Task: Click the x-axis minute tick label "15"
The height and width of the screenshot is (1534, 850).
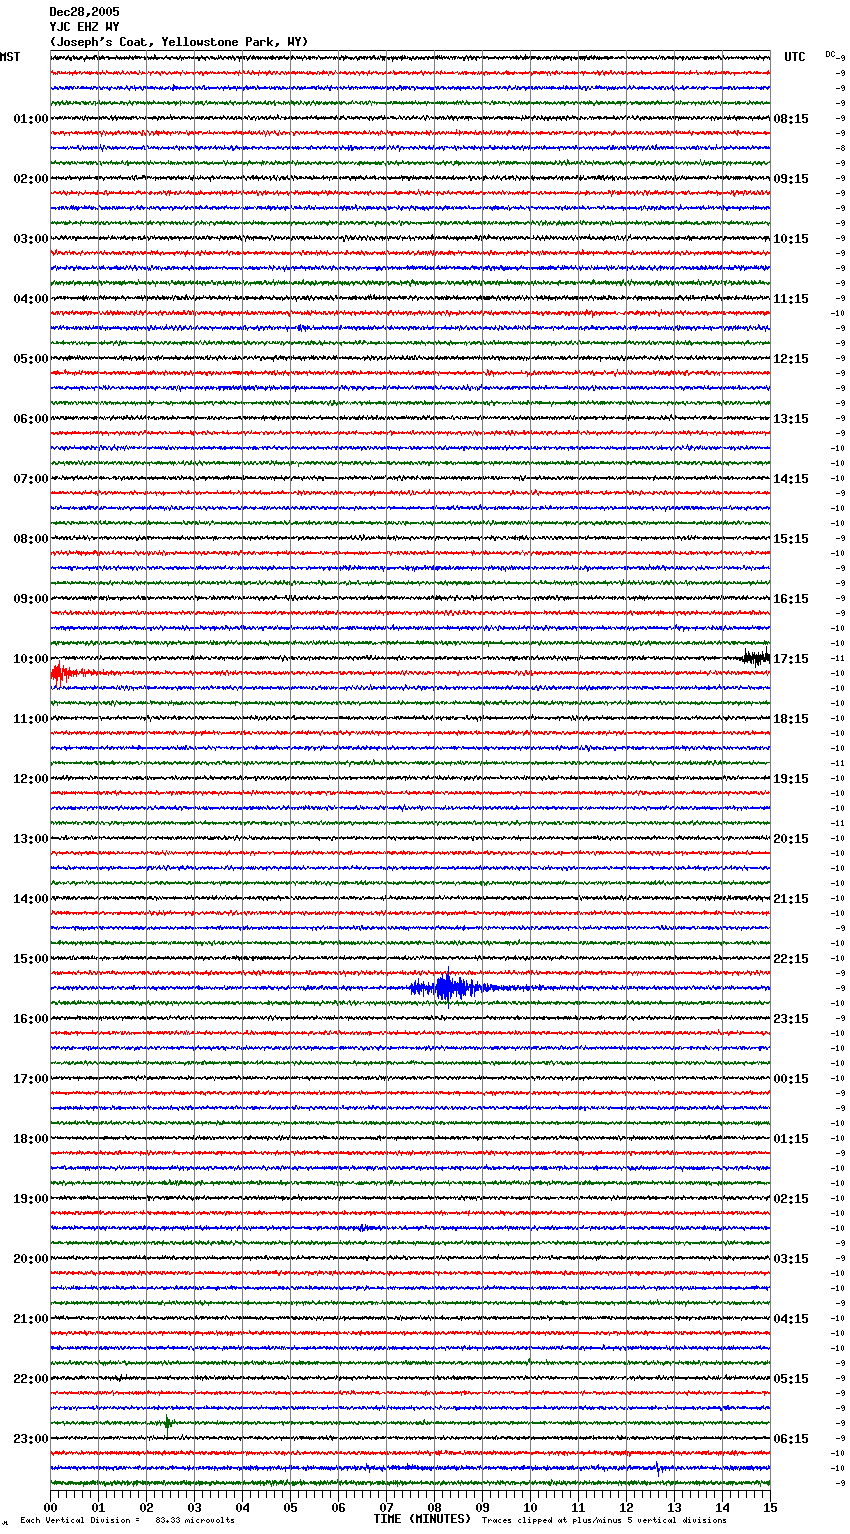Action: point(770,1507)
